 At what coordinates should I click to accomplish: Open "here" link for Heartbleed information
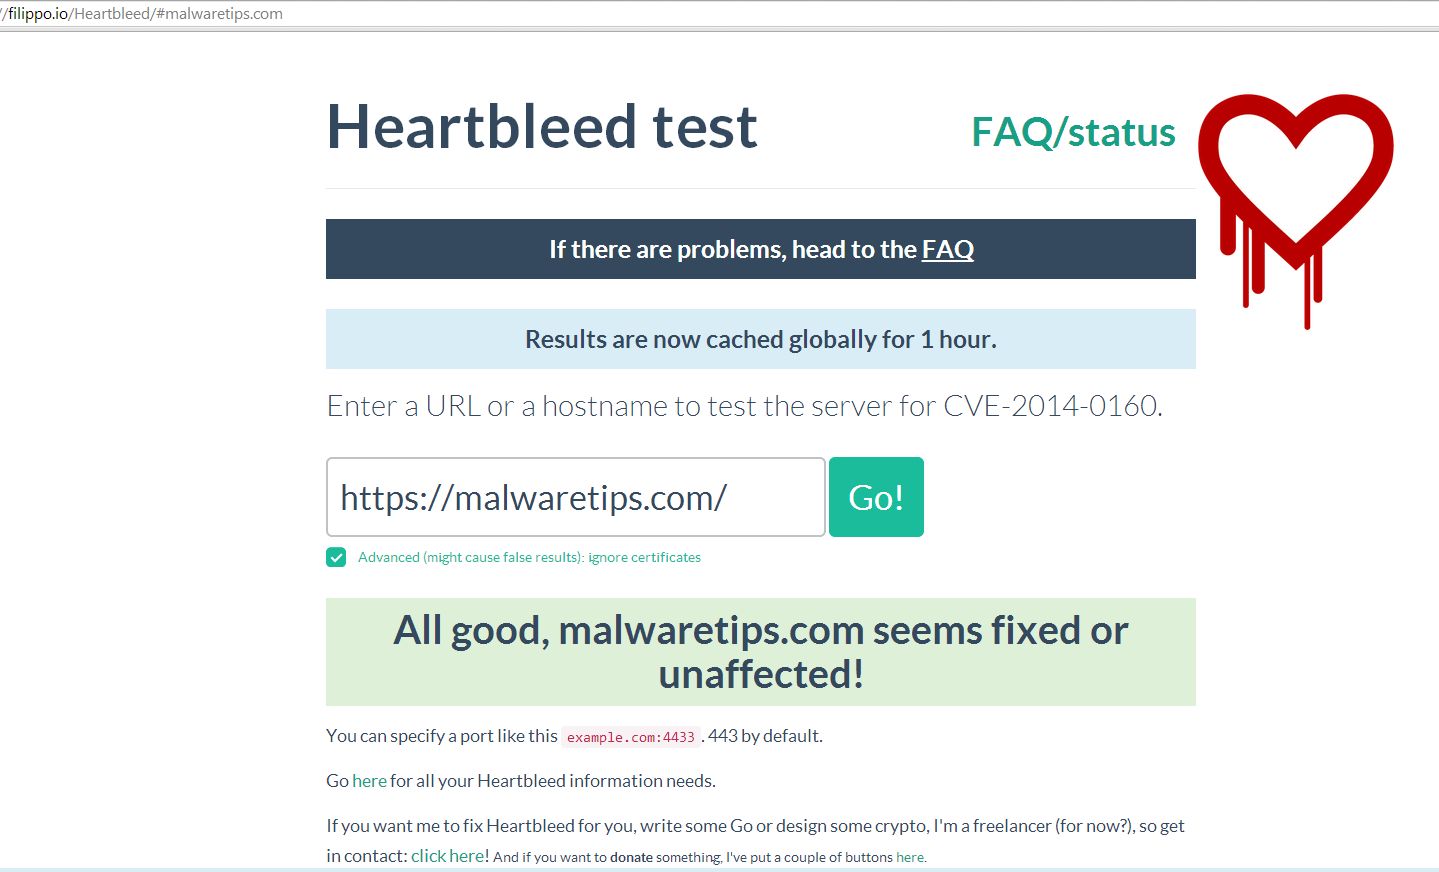point(369,781)
